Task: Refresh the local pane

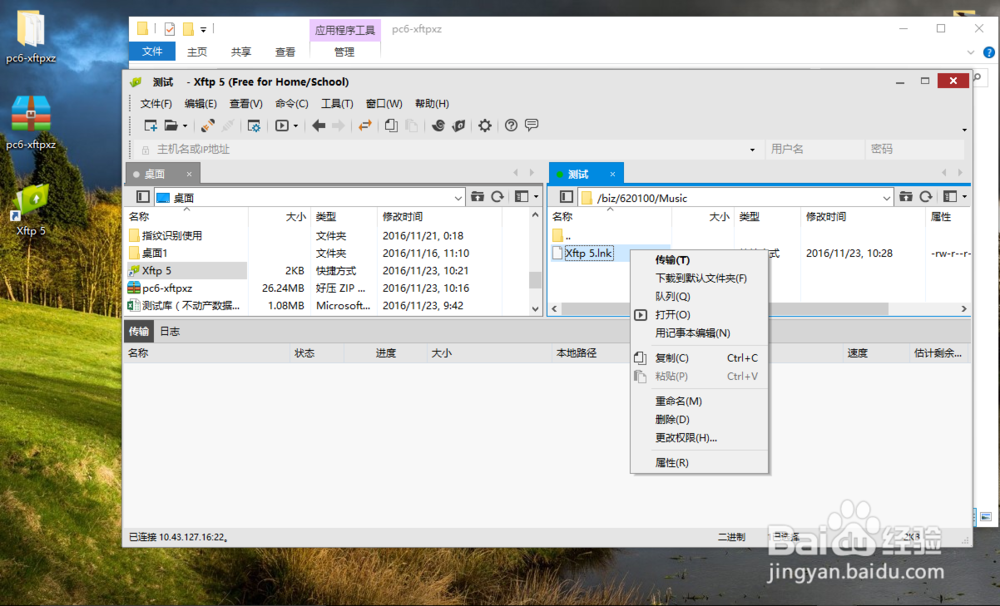Action: tap(497, 197)
